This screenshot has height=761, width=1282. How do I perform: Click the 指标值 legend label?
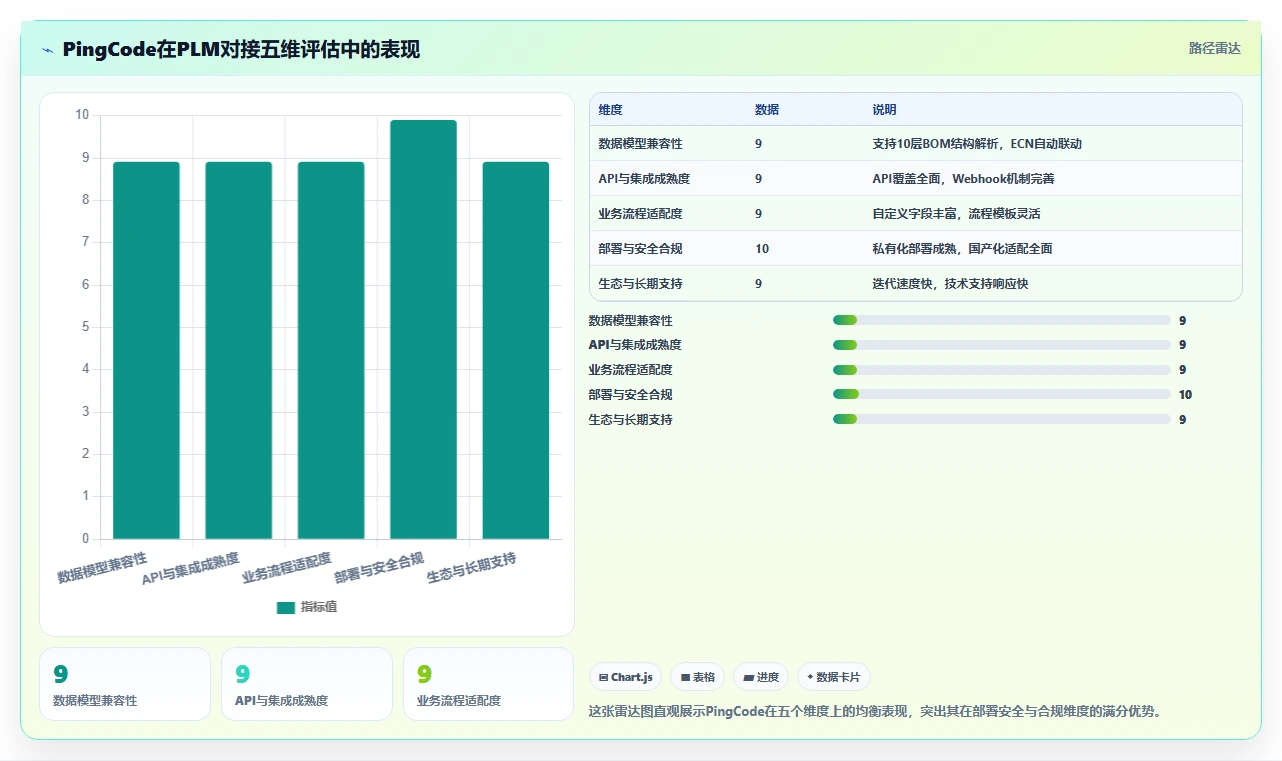coord(319,607)
